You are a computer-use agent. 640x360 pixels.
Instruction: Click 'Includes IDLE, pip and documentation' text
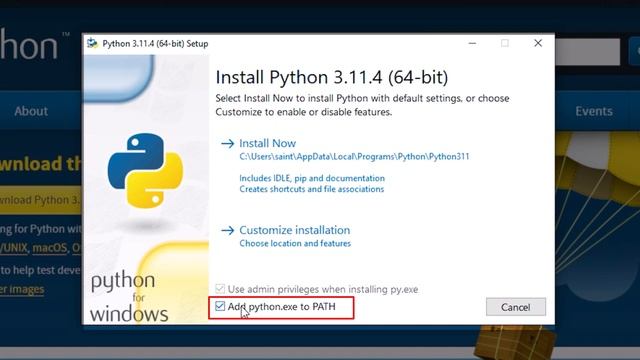click(x=312, y=178)
